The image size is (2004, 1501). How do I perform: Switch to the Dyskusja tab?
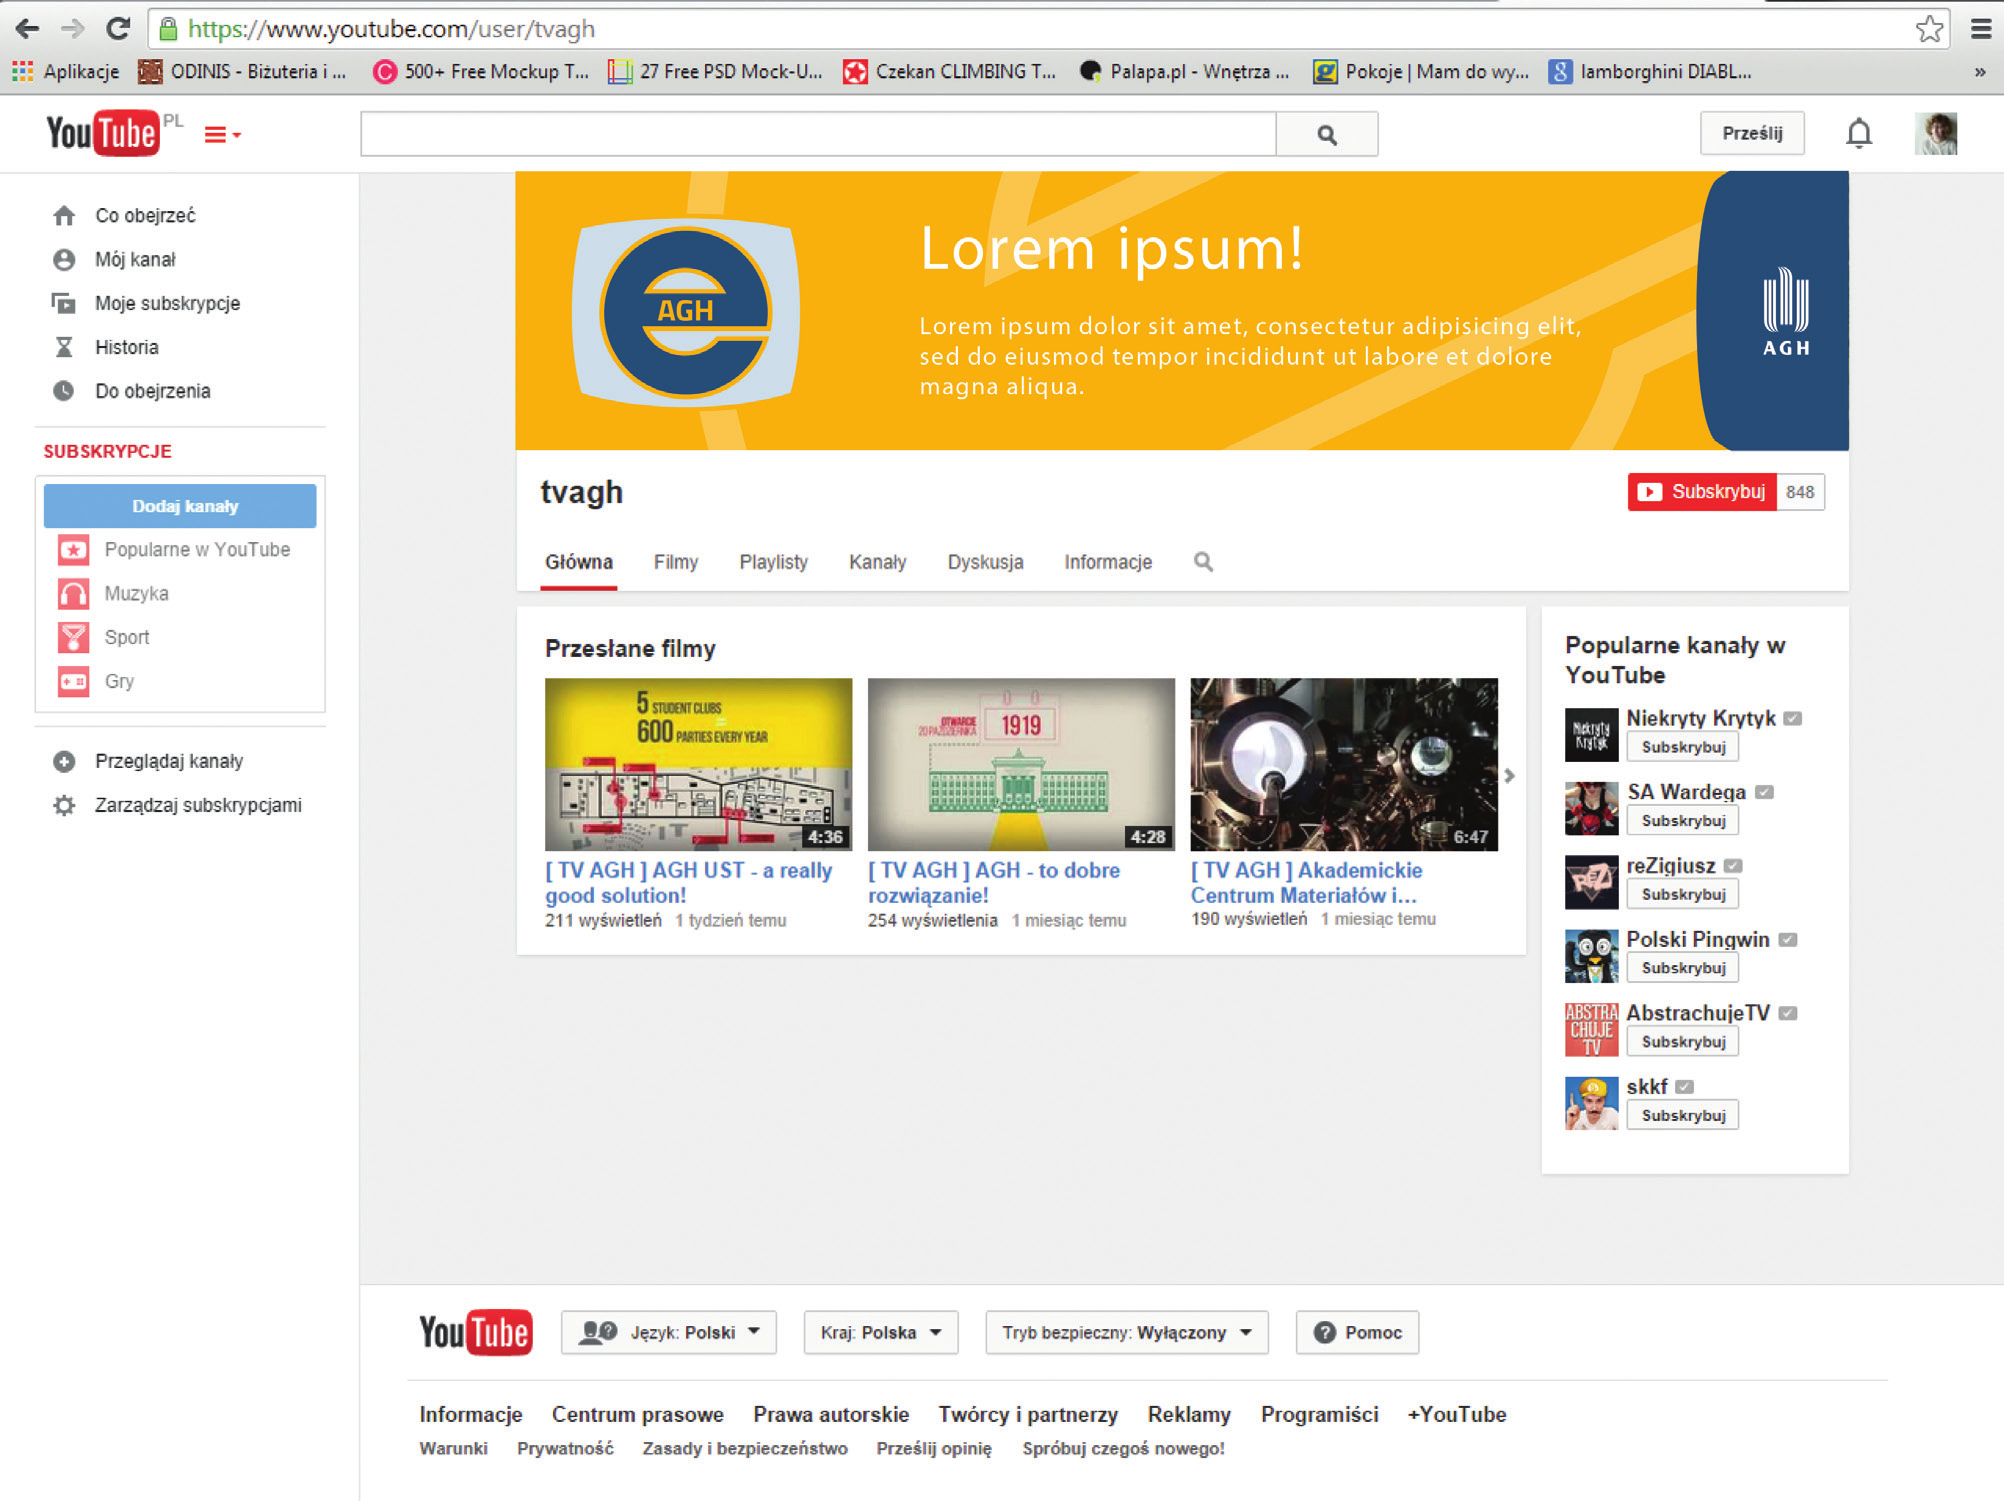[985, 562]
